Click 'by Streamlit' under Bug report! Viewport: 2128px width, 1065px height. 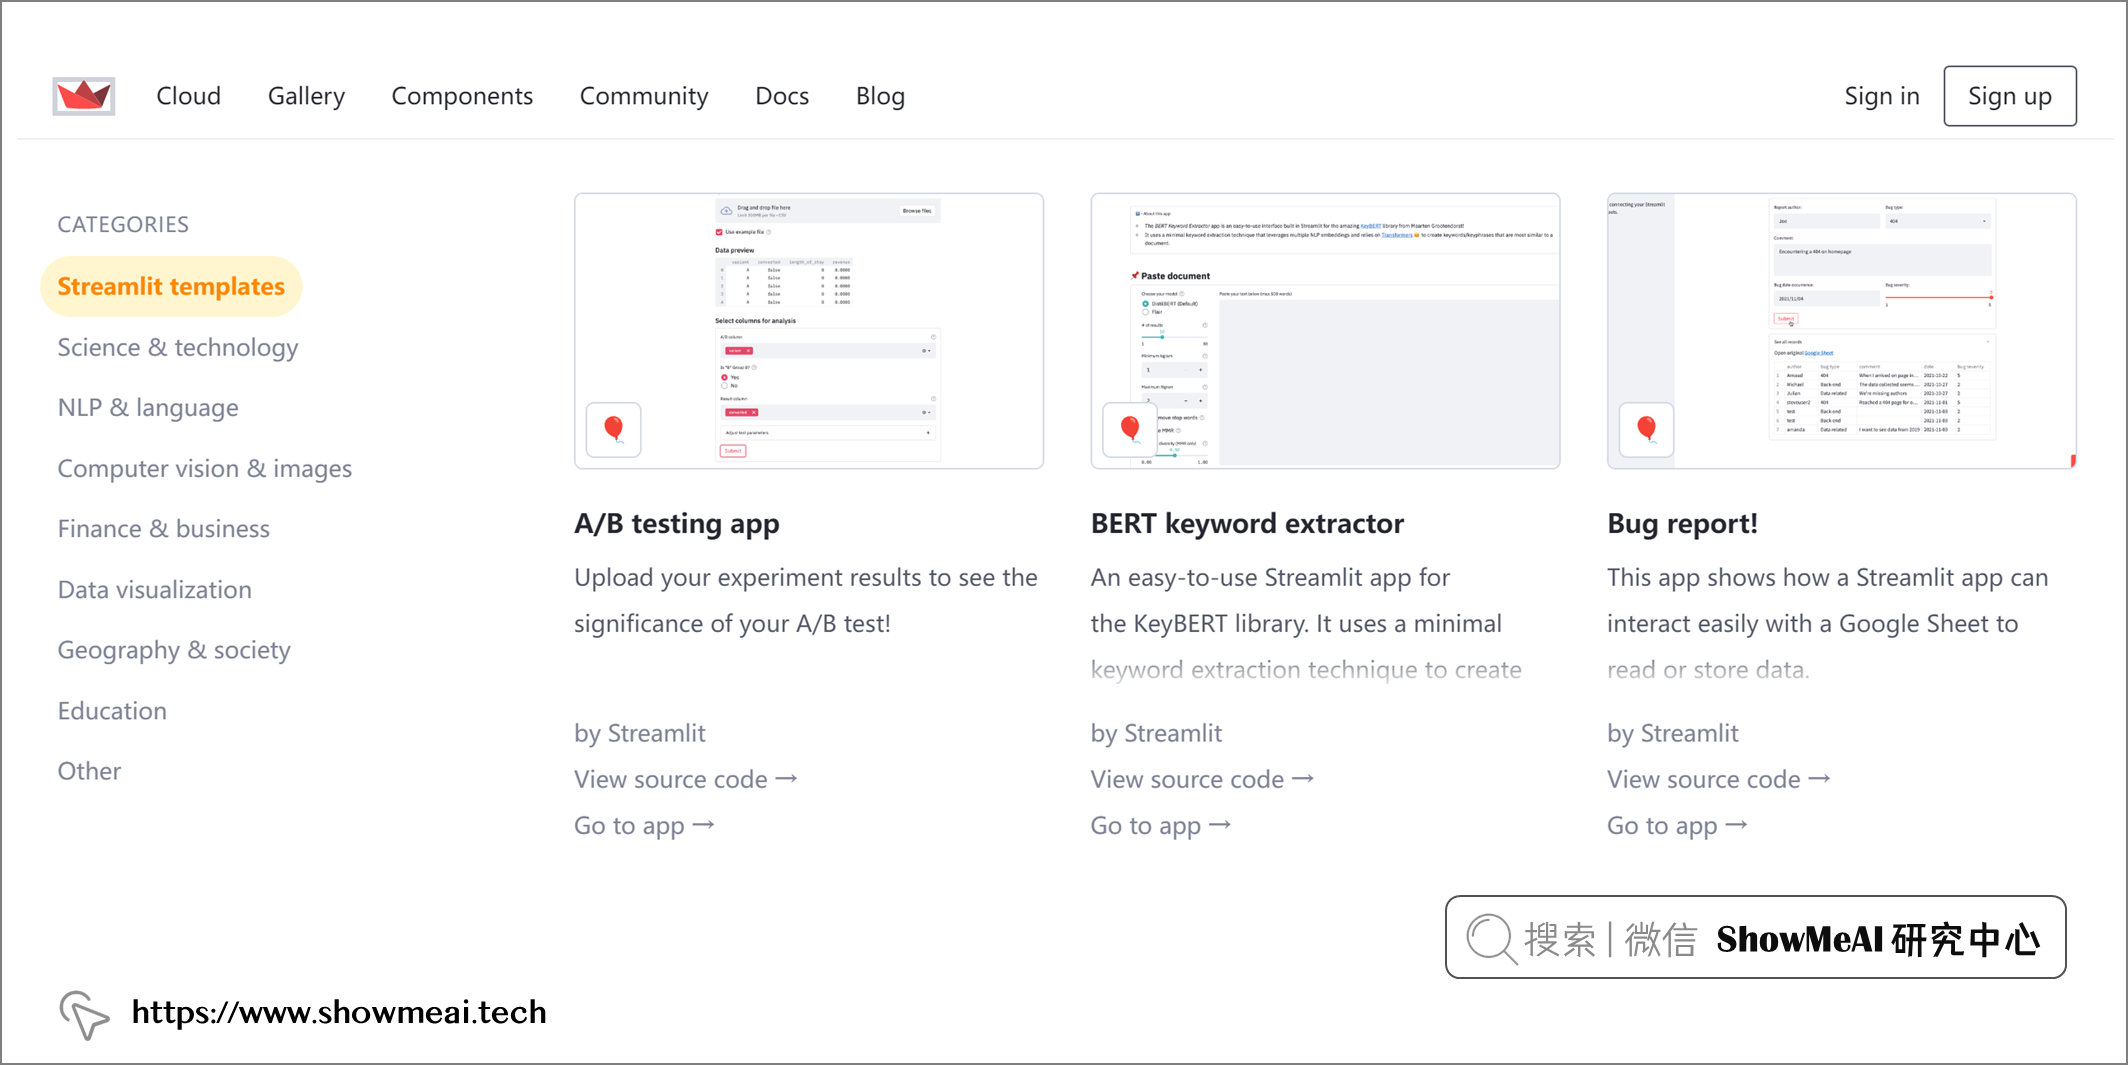(x=1673, y=733)
